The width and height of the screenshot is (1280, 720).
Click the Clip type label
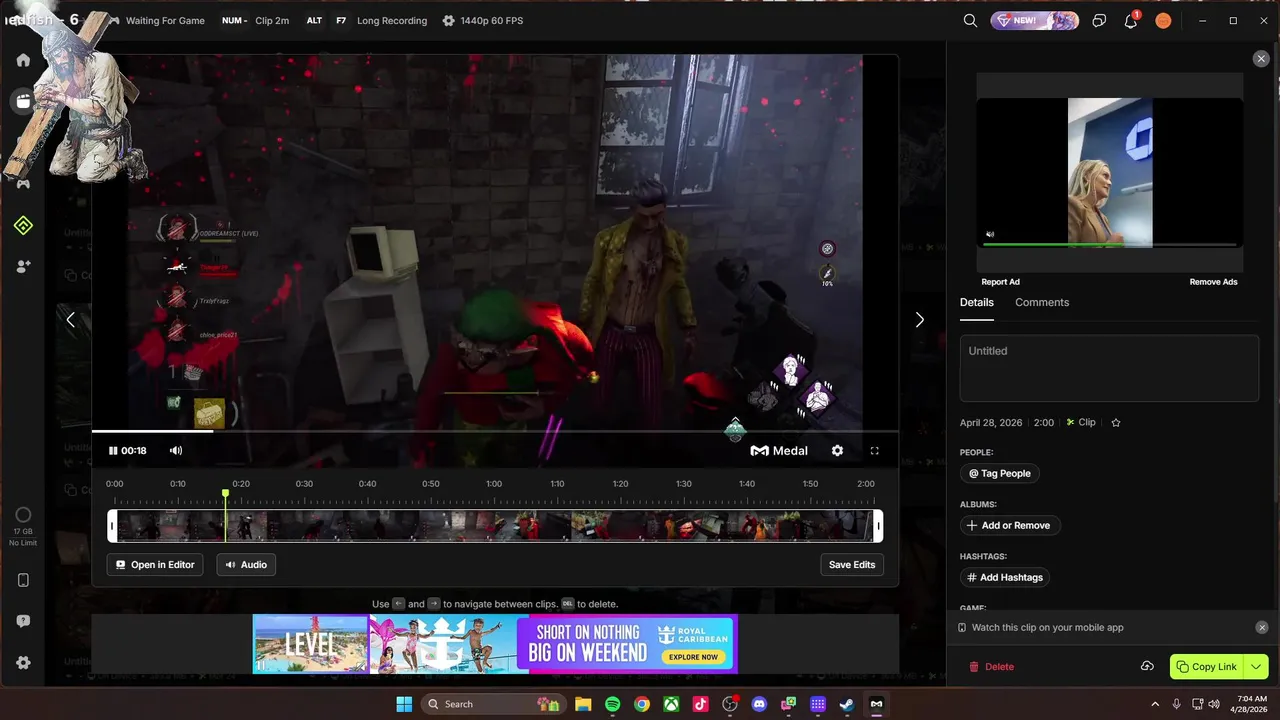click(x=1081, y=423)
